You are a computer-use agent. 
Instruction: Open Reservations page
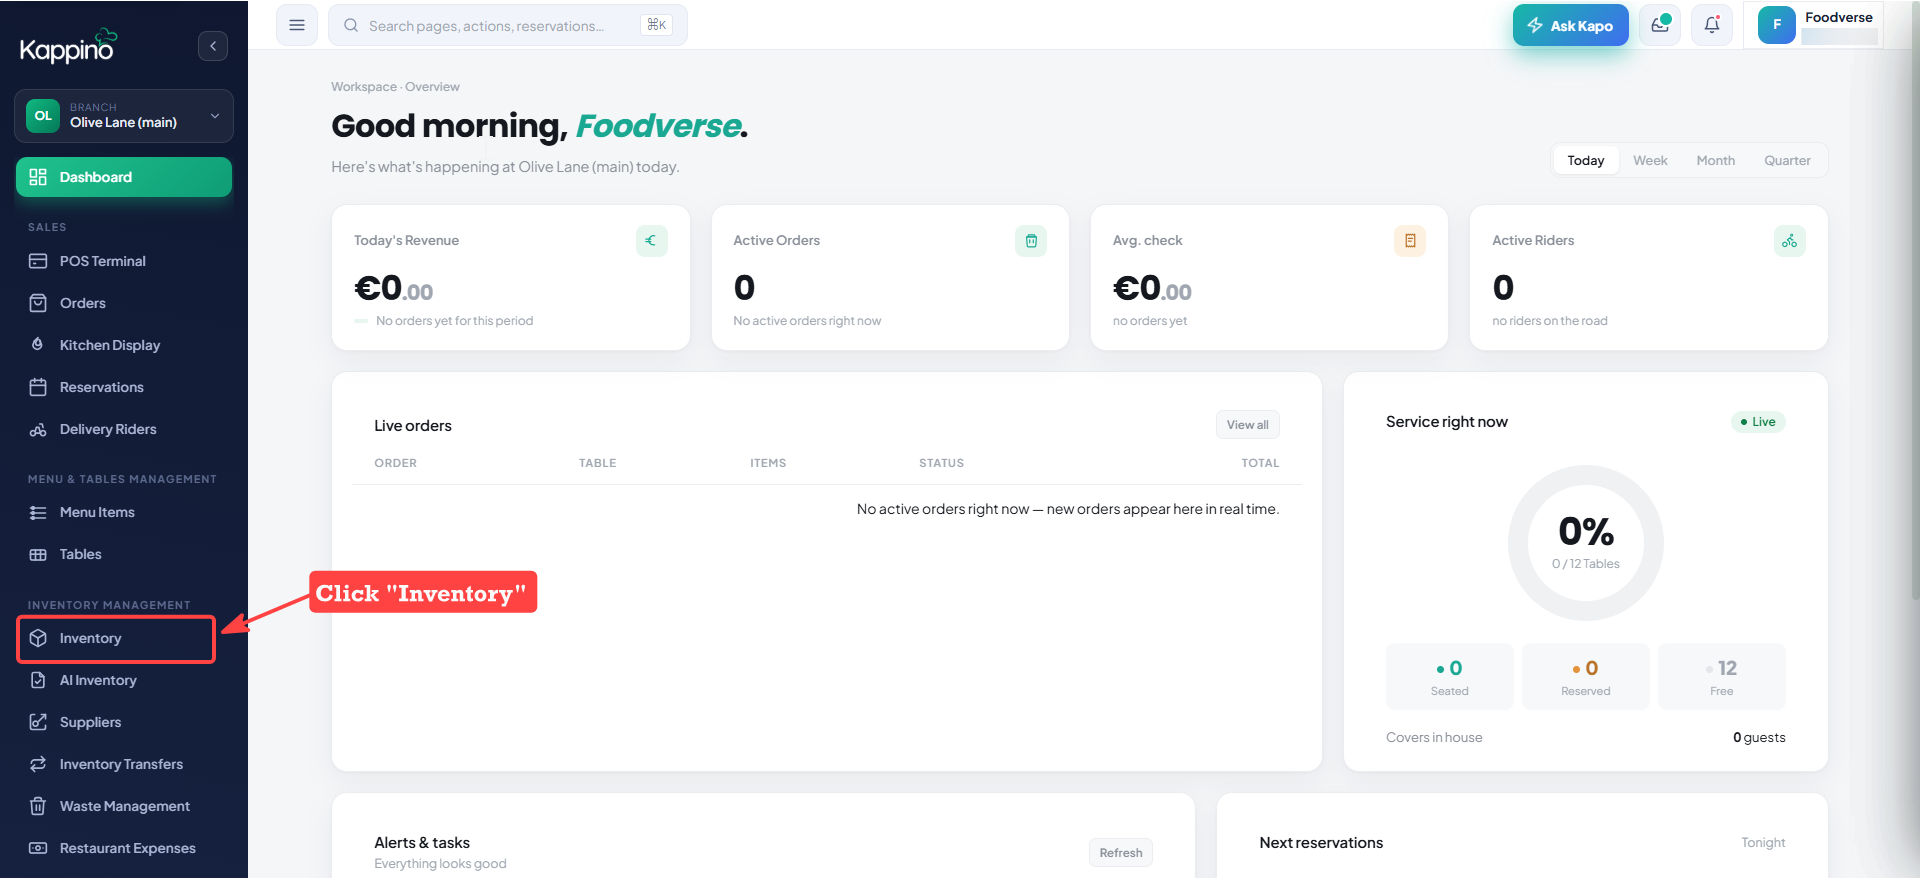tap(124, 387)
